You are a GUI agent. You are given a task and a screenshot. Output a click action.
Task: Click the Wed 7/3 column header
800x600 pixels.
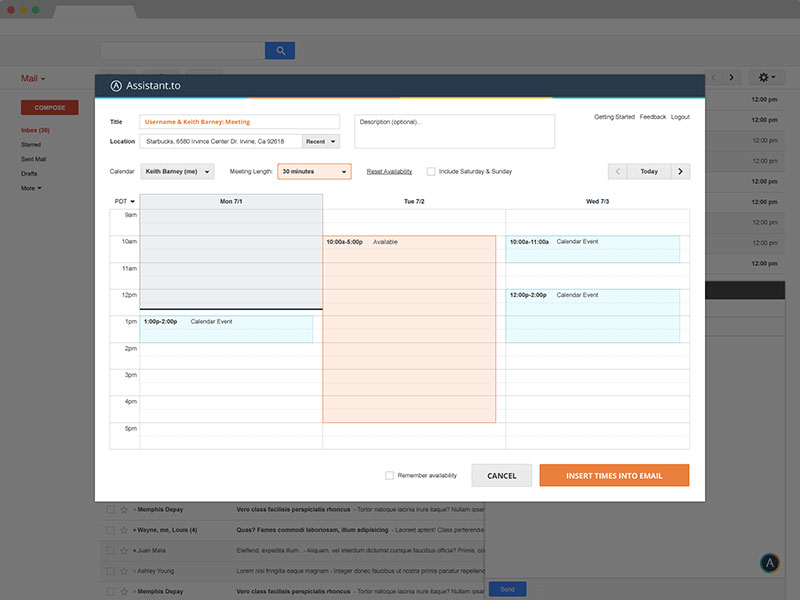(x=597, y=202)
